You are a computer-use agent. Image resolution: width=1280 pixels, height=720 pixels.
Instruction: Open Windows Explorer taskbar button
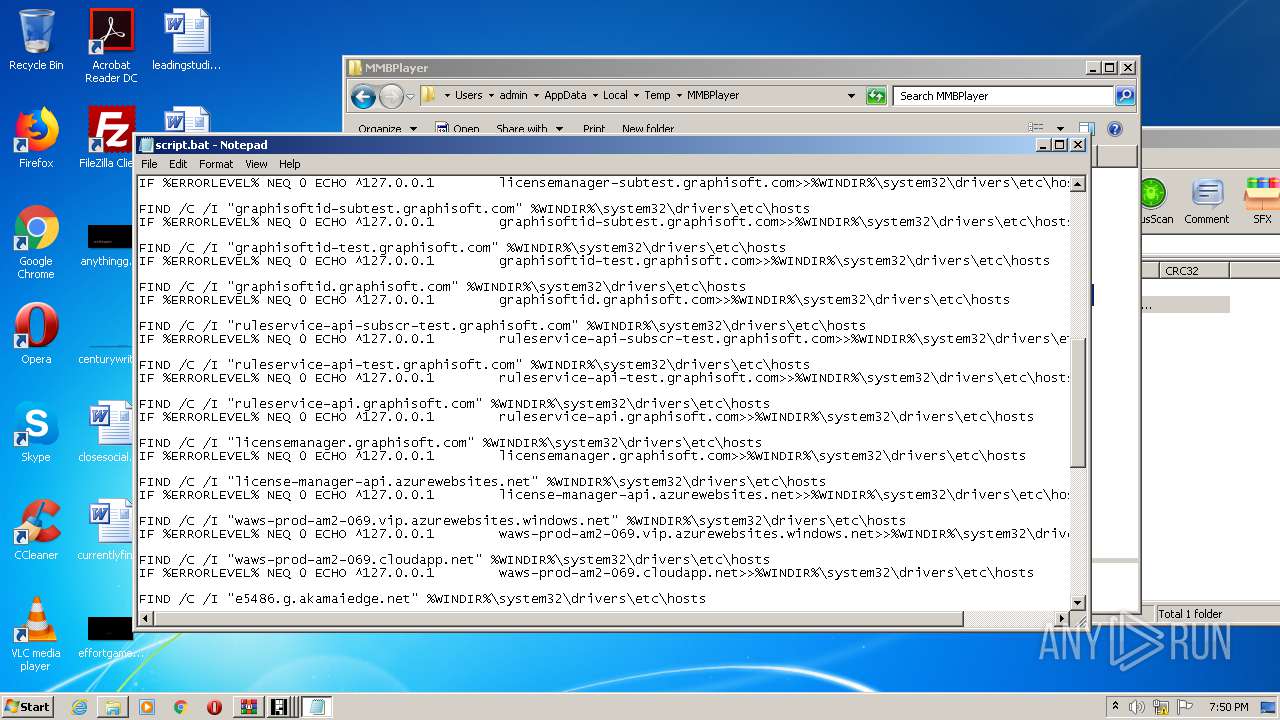pos(113,707)
